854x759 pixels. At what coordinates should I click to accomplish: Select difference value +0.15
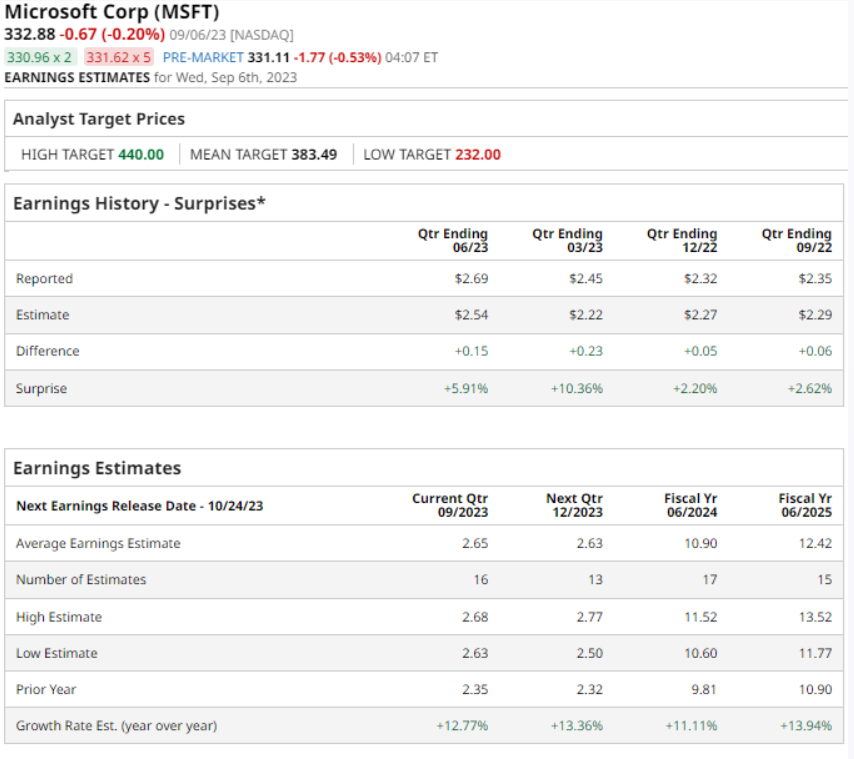point(472,351)
